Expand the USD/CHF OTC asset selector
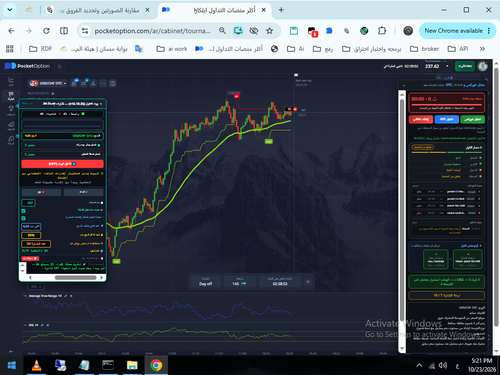 (48, 83)
